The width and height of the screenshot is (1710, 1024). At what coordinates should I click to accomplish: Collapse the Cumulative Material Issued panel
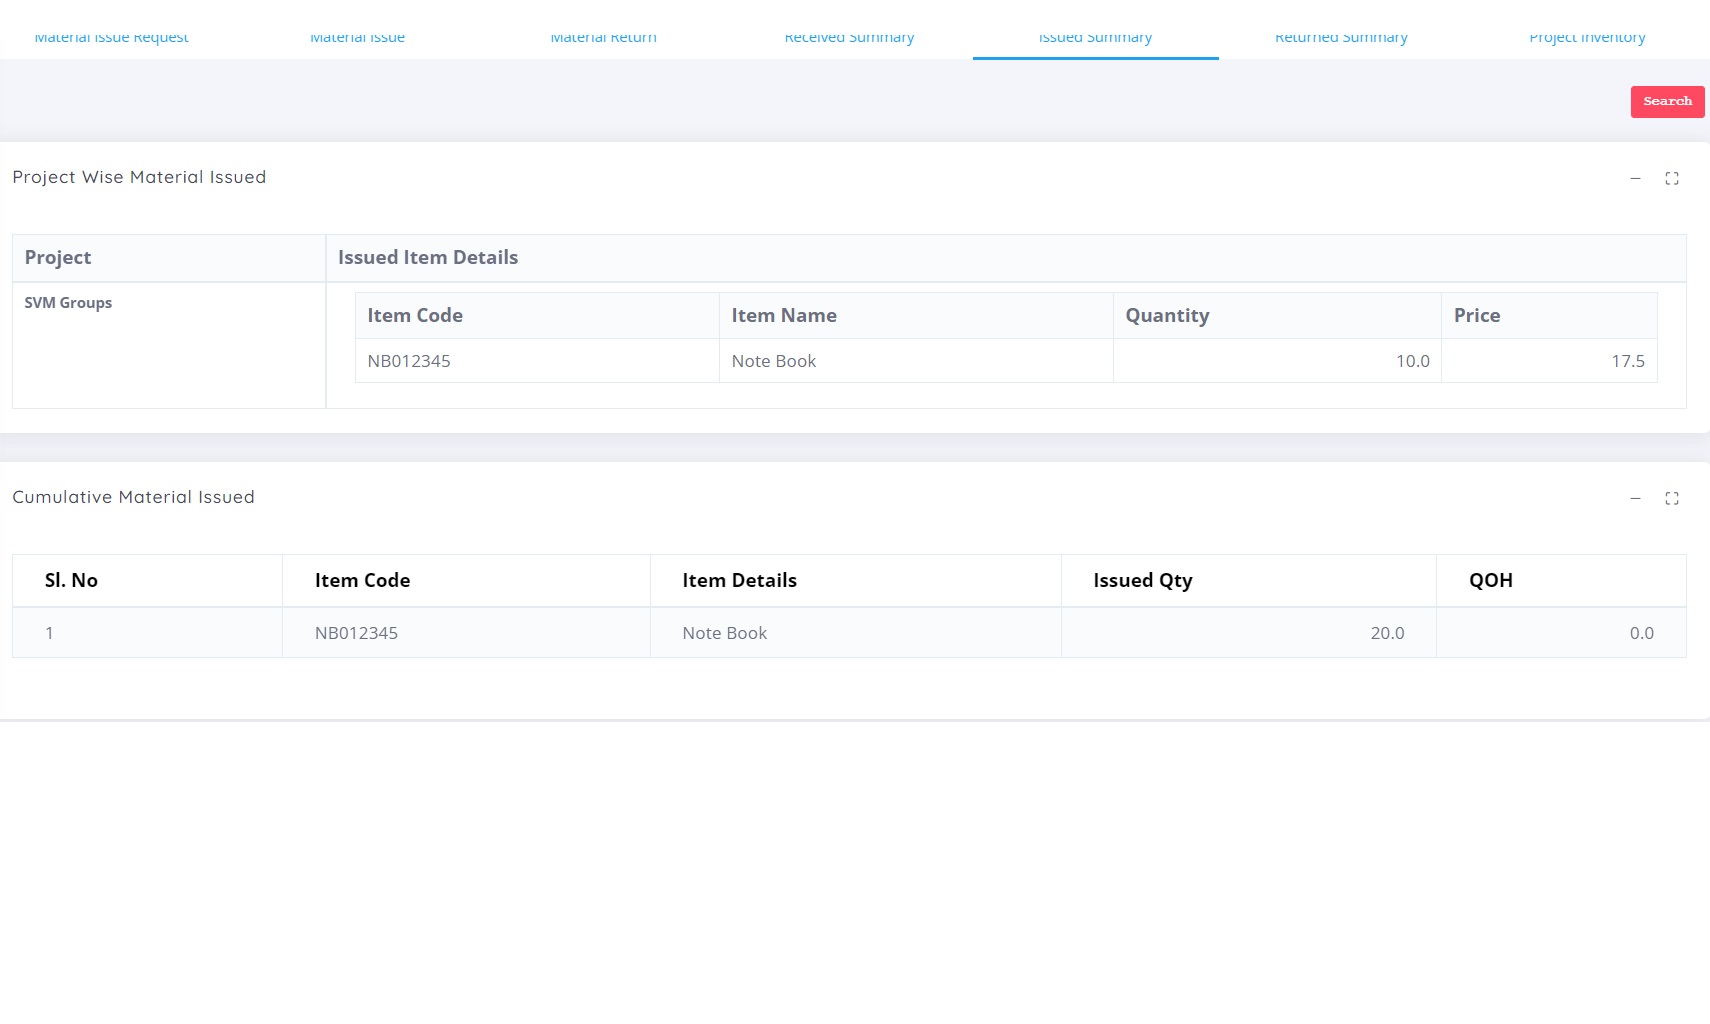tap(1635, 499)
